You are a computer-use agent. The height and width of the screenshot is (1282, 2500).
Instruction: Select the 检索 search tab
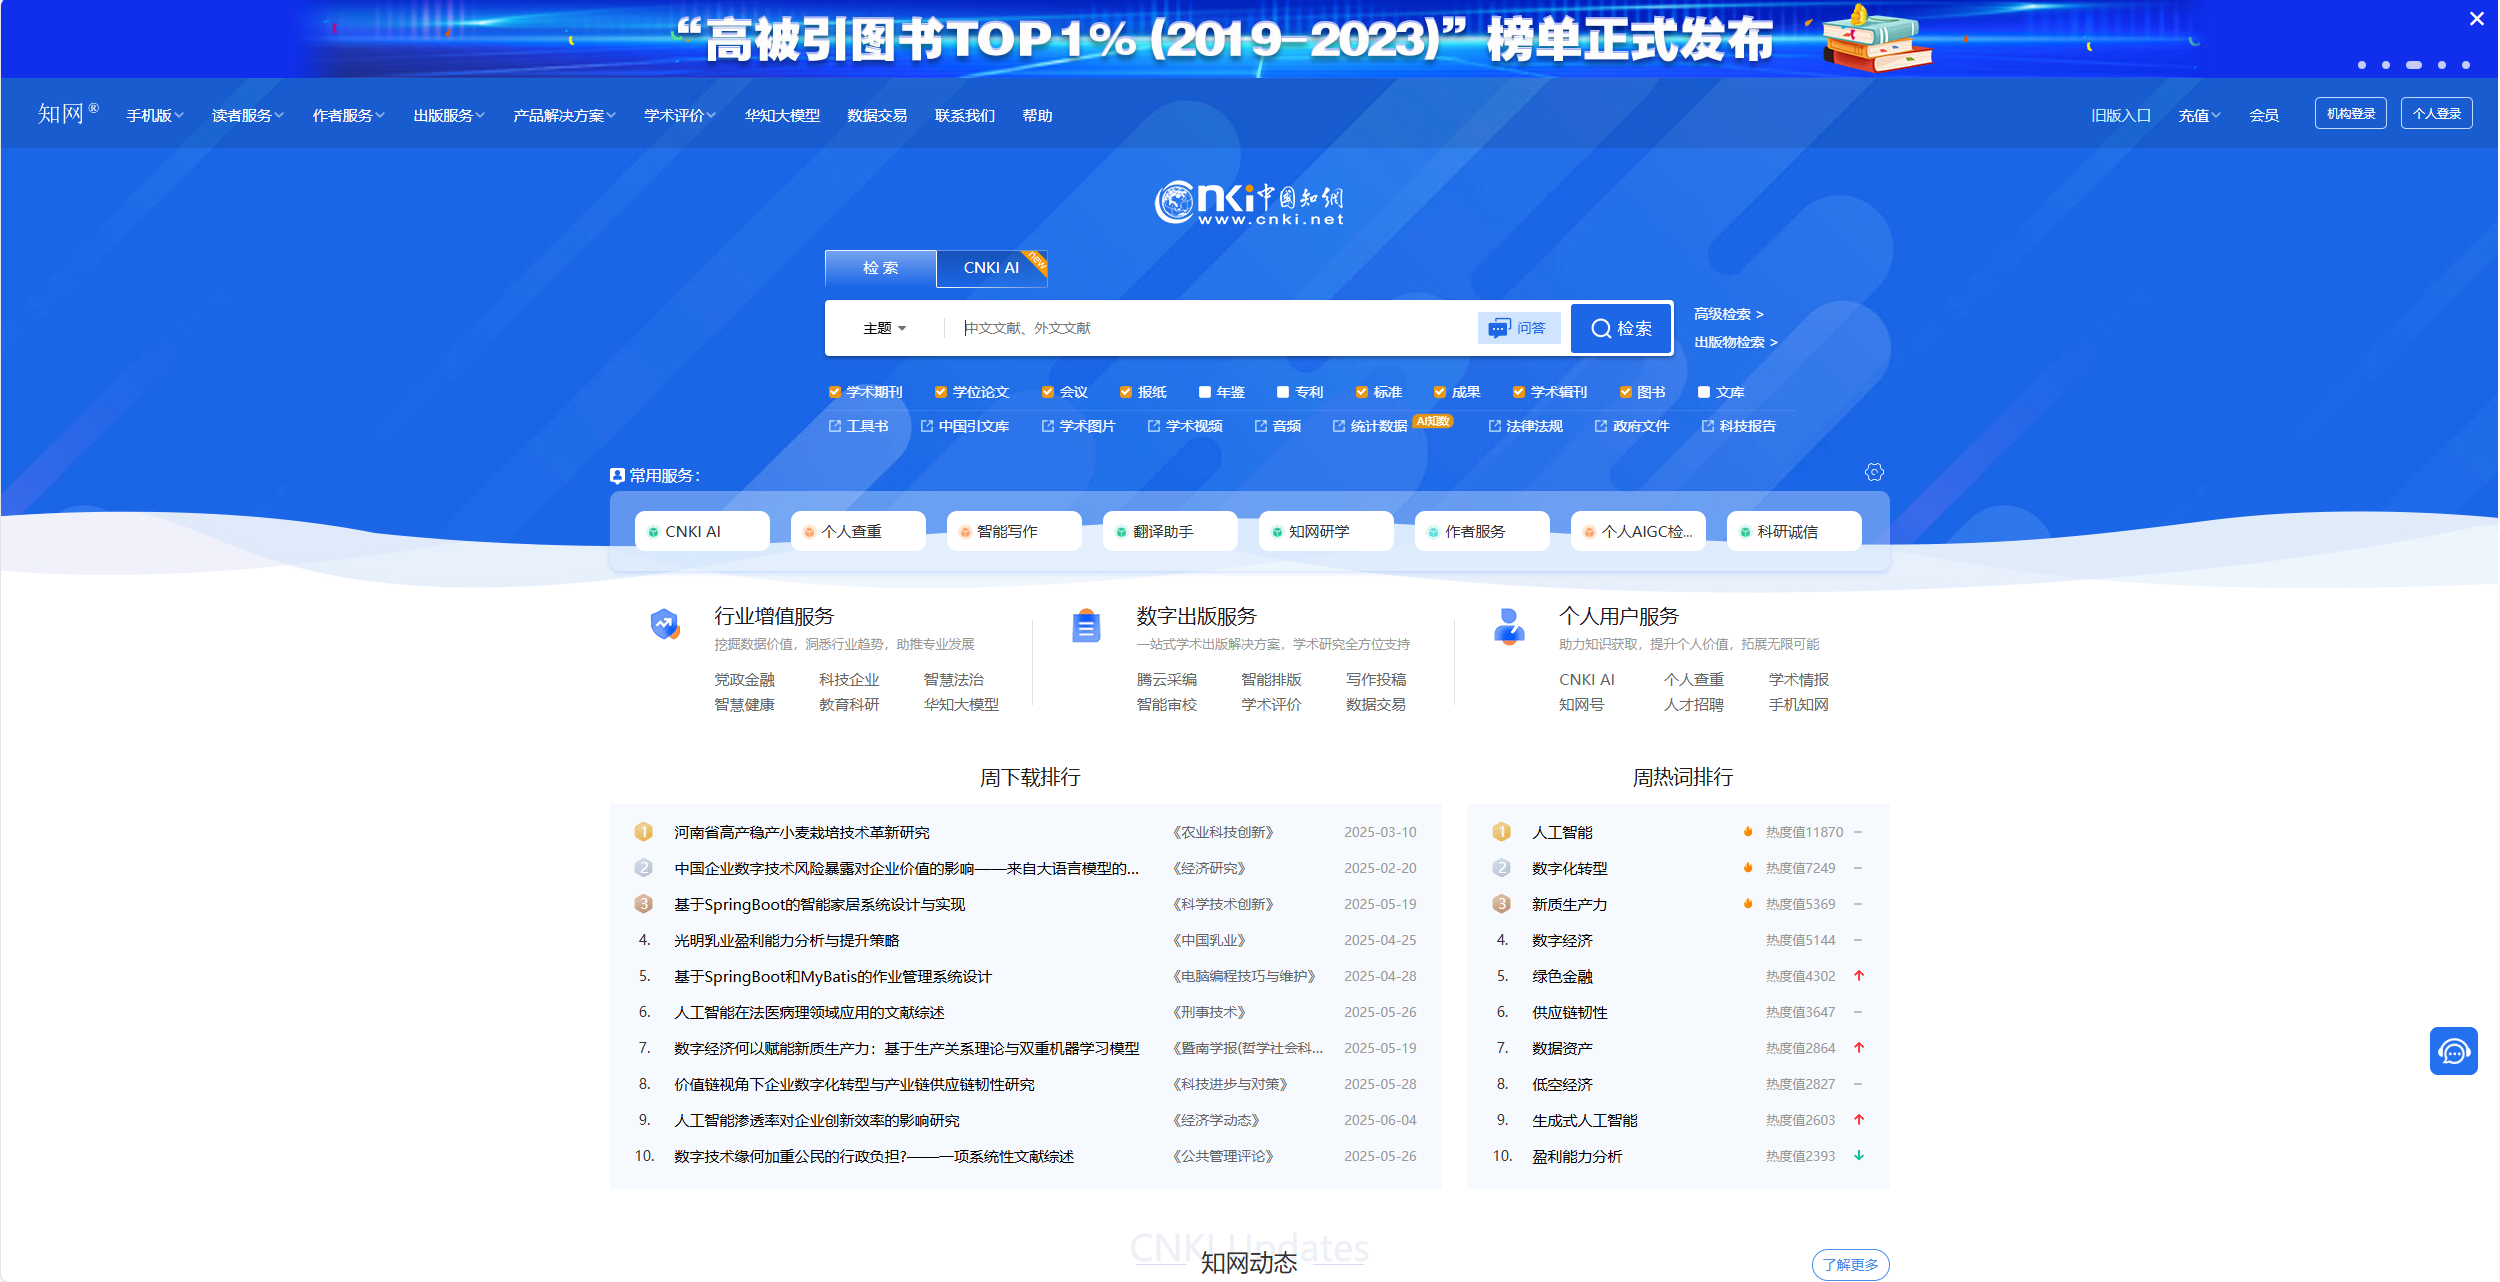(x=880, y=268)
